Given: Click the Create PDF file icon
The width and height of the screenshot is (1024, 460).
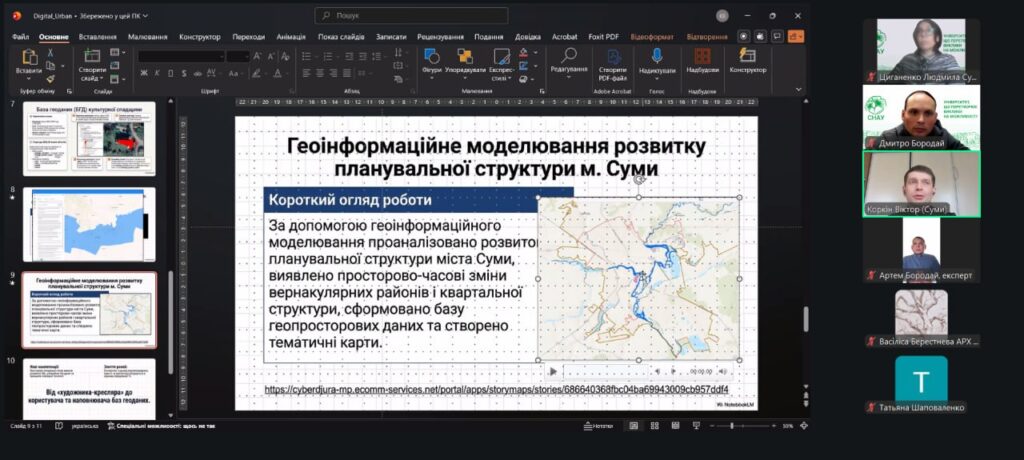Looking at the screenshot, I should 612,59.
